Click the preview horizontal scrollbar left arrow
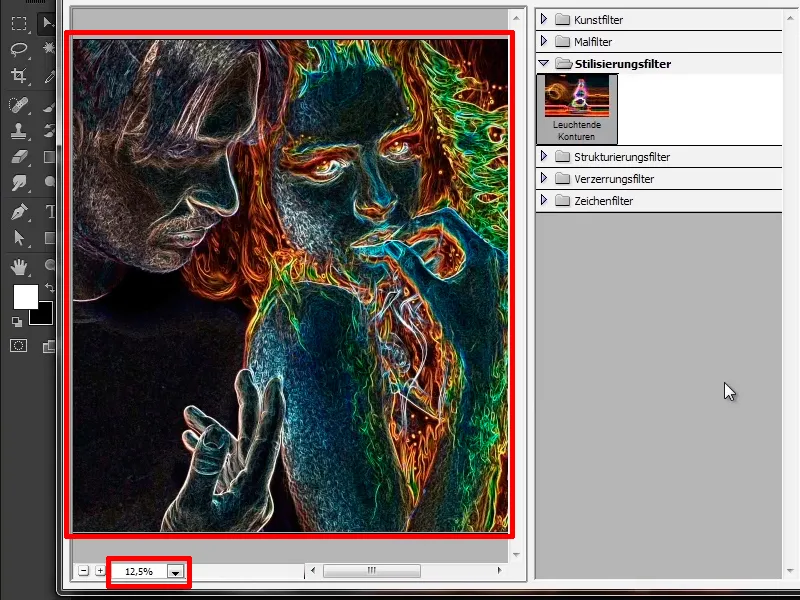The width and height of the screenshot is (800, 600). pos(313,570)
